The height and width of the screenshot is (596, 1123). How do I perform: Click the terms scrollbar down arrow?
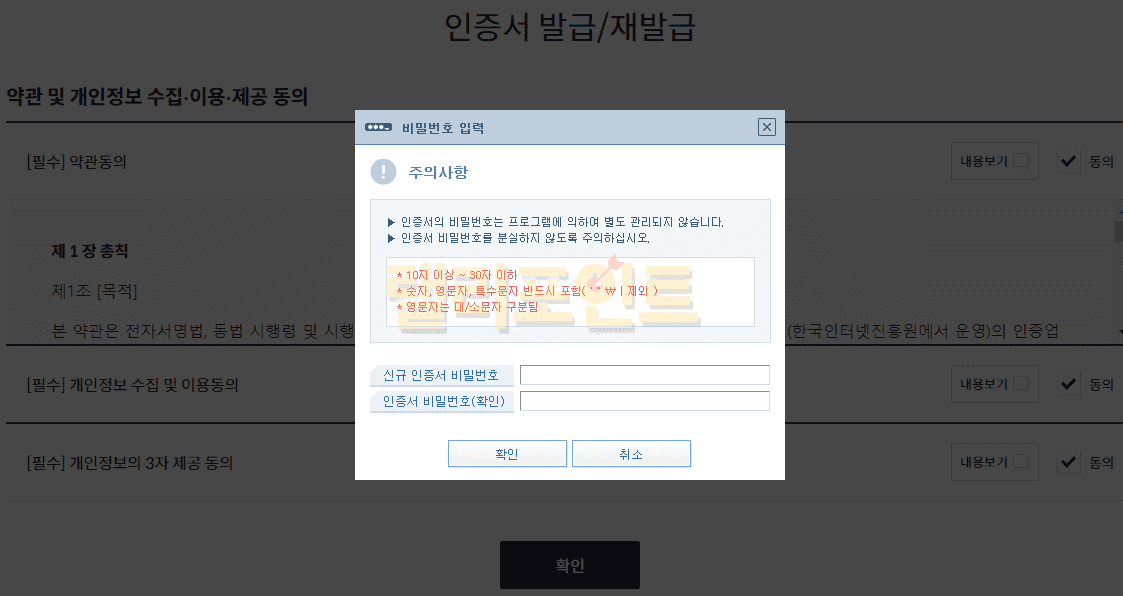(x=1118, y=331)
